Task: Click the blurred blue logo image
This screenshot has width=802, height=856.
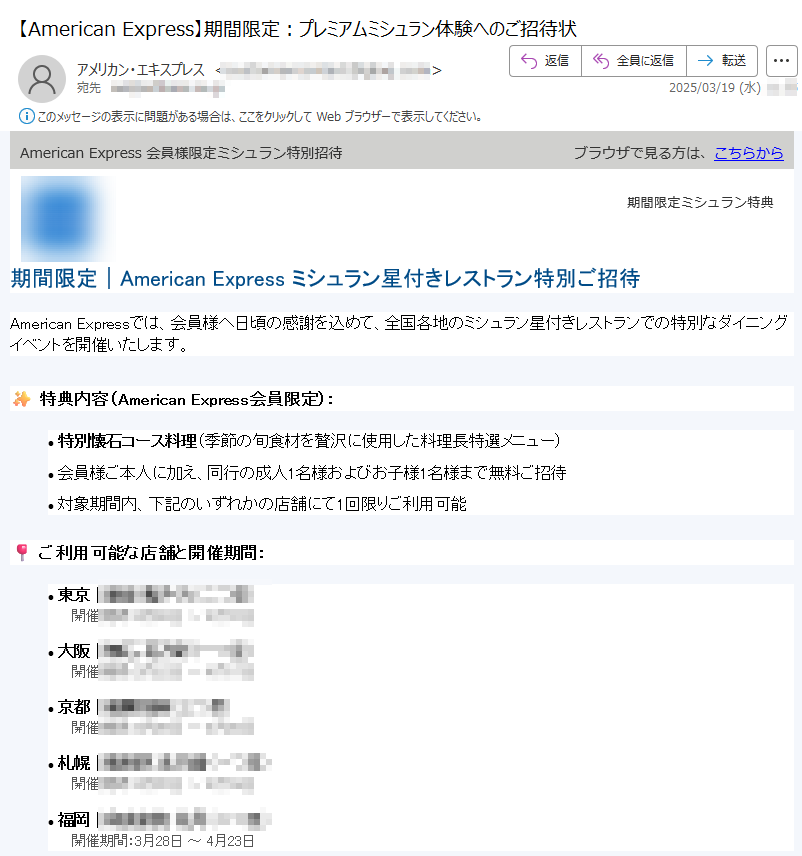Action: [x=63, y=218]
